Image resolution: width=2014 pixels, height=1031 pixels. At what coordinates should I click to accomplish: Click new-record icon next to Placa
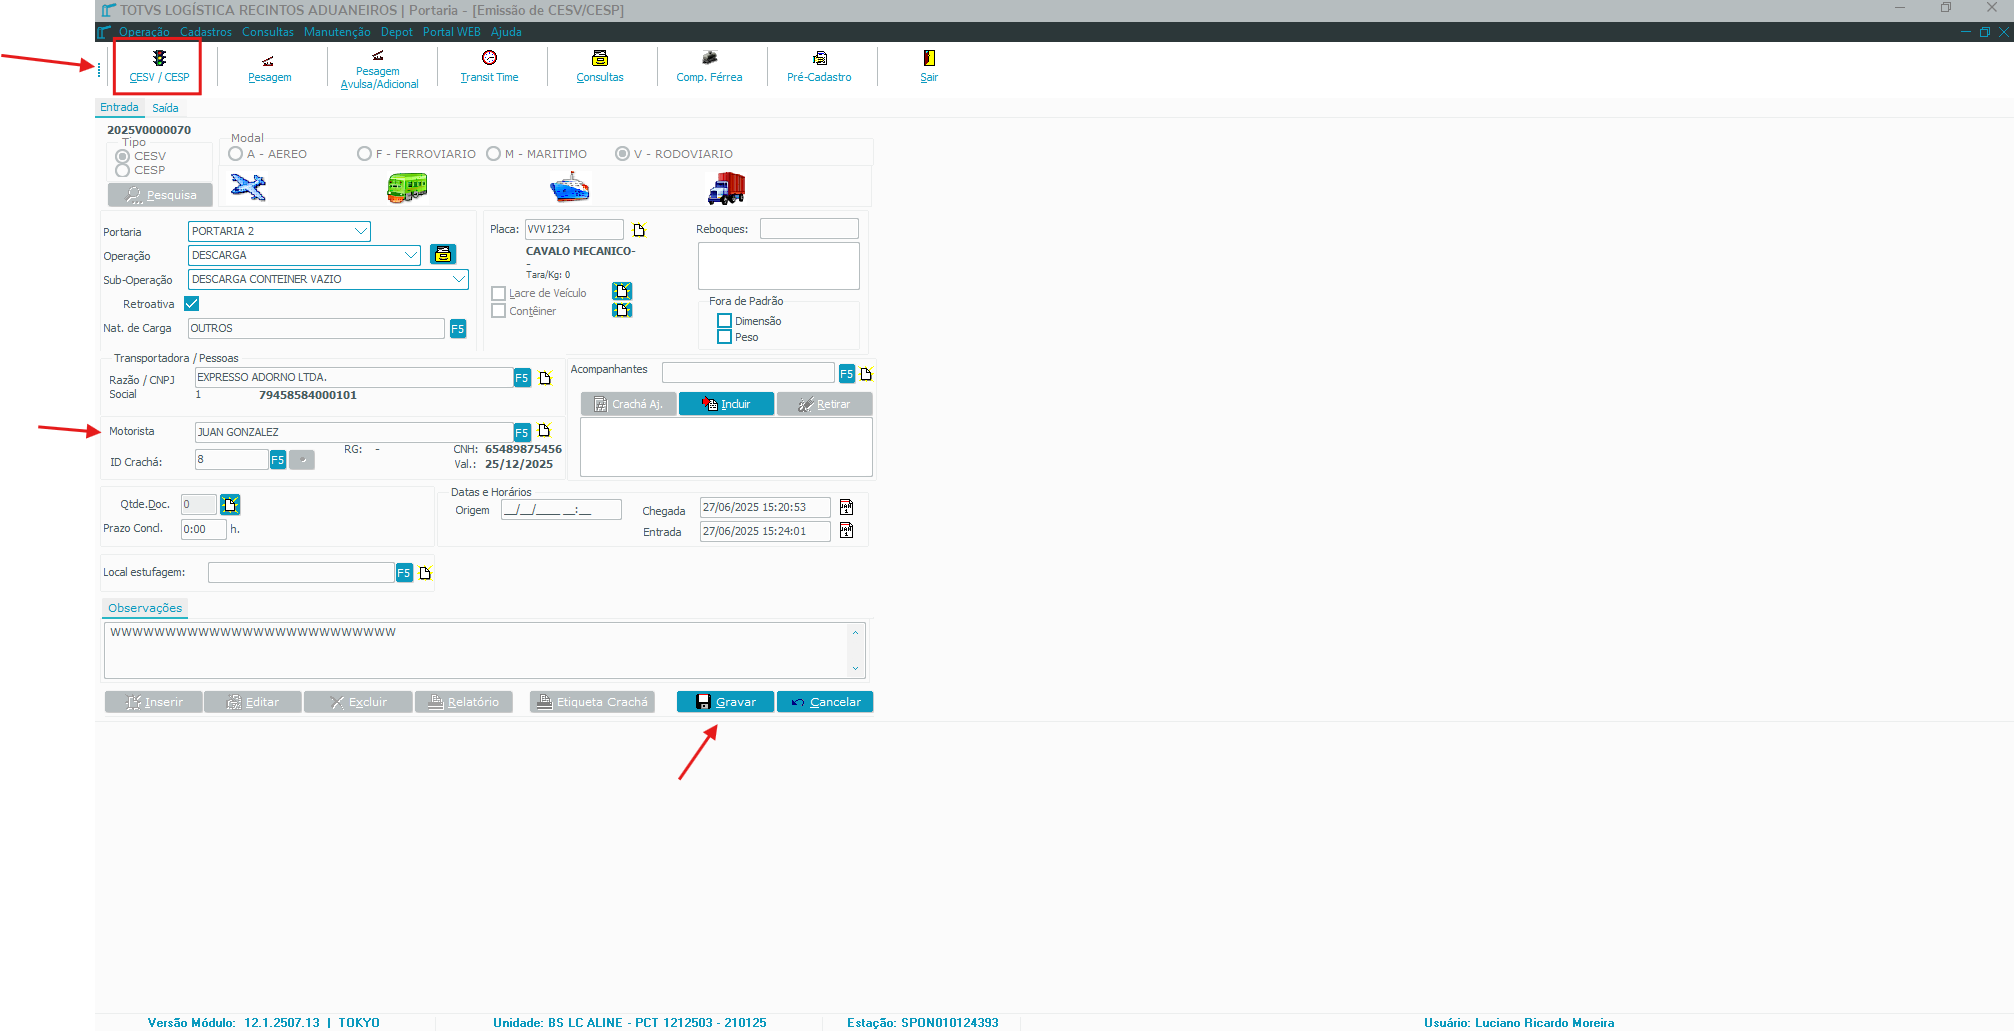click(x=640, y=230)
